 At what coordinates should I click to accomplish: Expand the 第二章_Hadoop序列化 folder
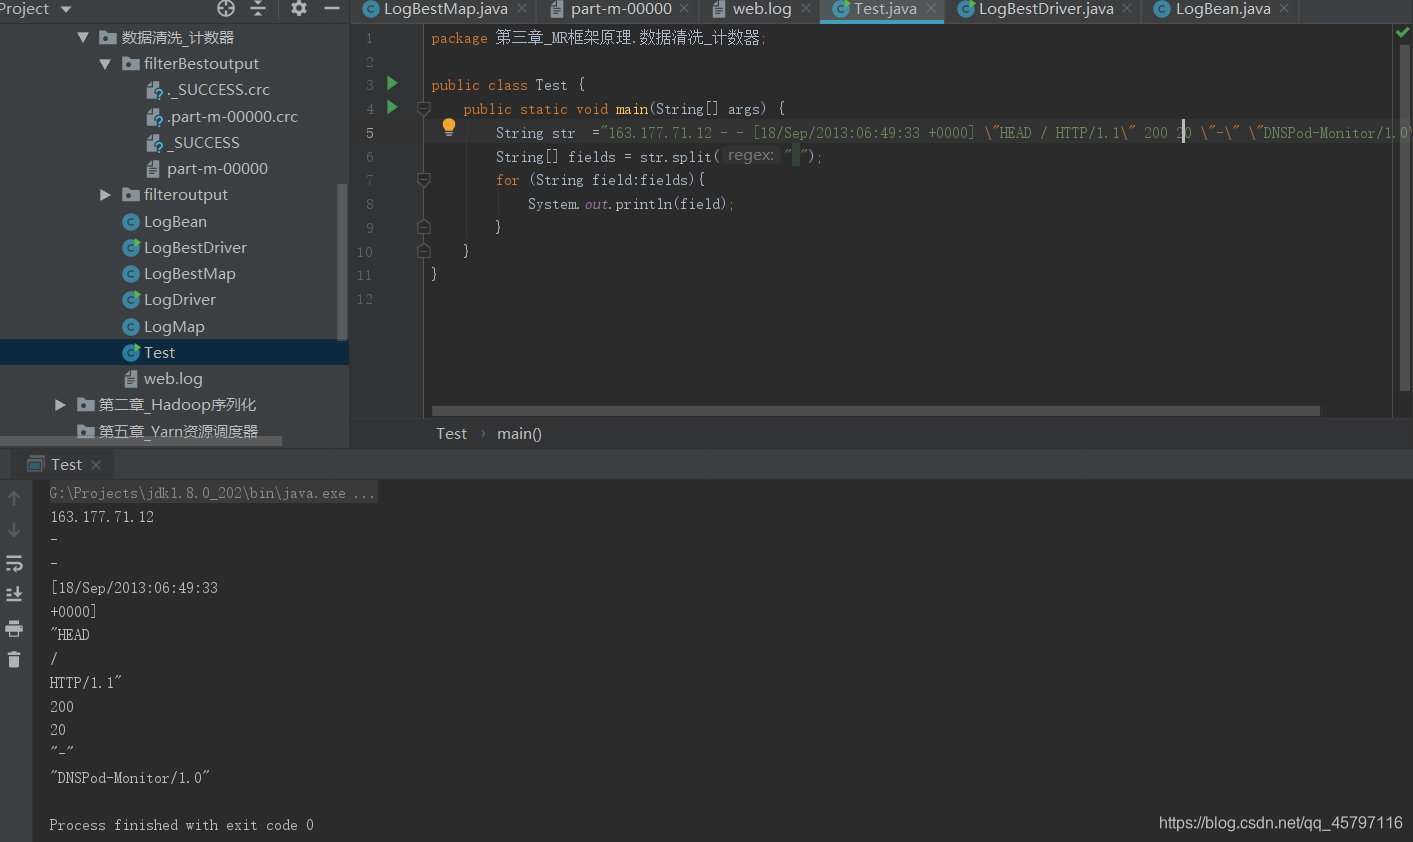[x=60, y=405]
